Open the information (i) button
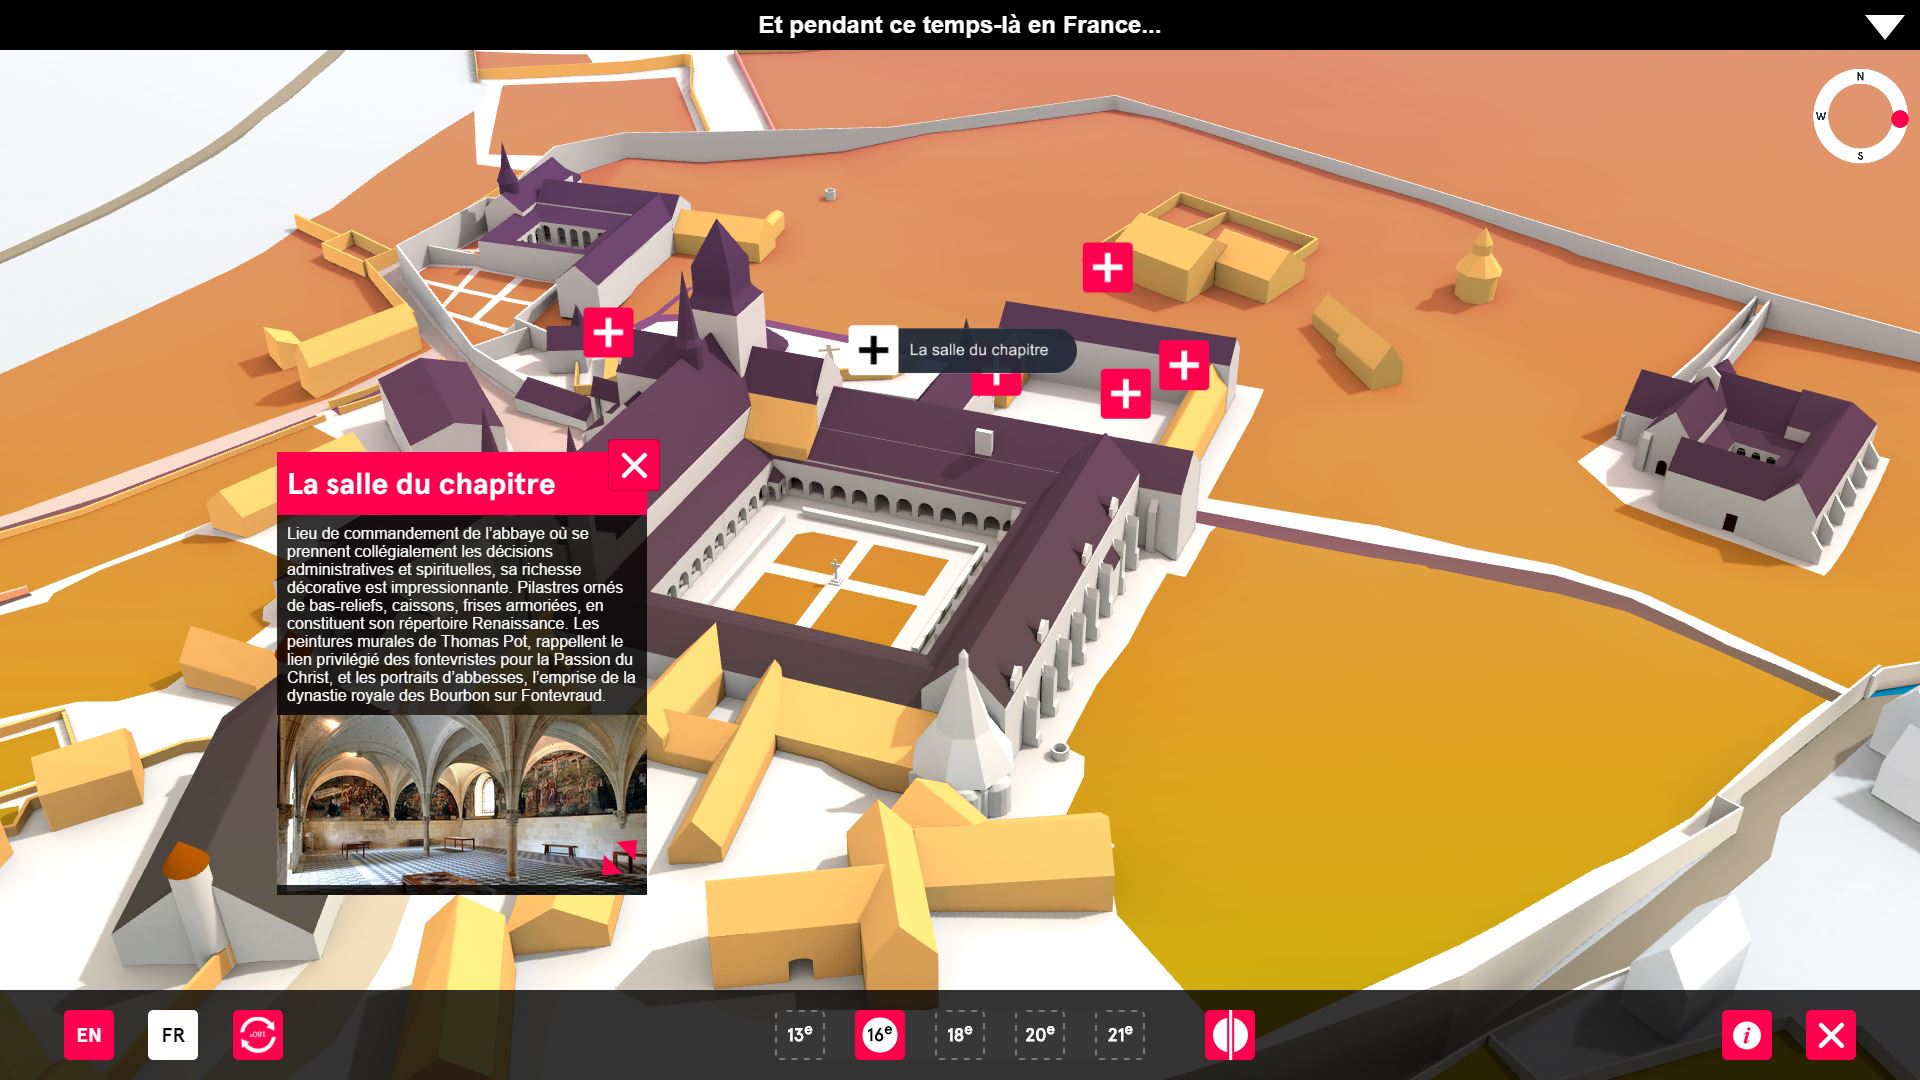Image resolution: width=1920 pixels, height=1080 pixels. [x=1746, y=1035]
